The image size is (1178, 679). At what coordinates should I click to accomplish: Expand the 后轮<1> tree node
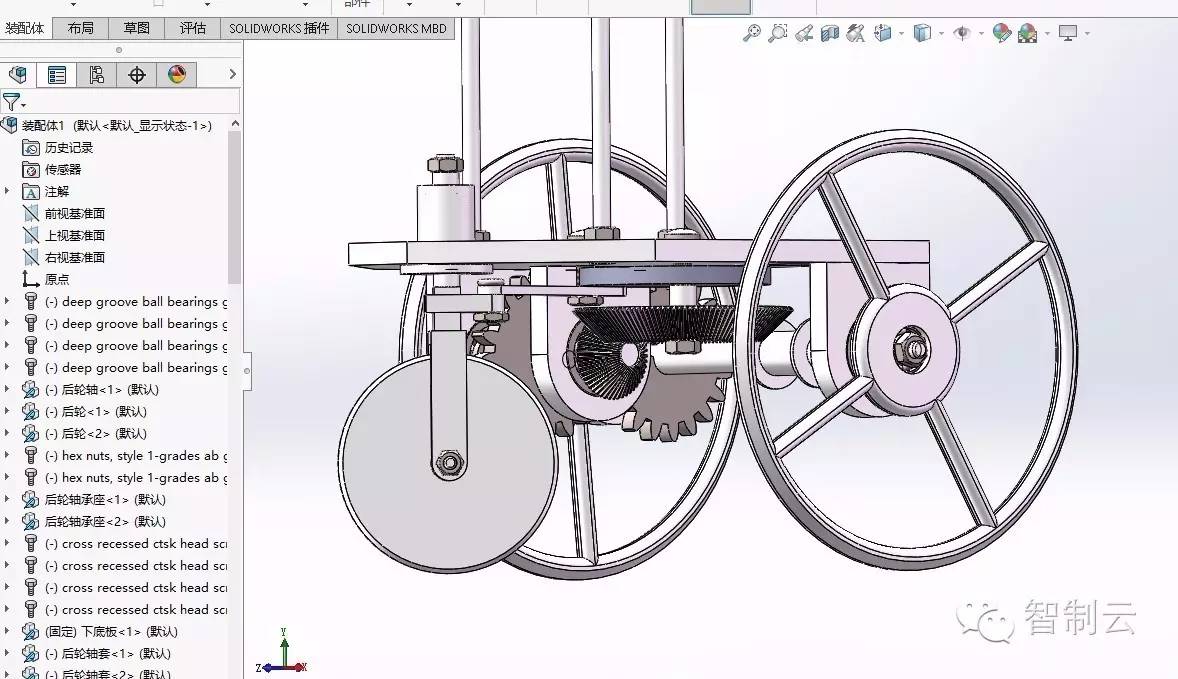click(x=8, y=411)
